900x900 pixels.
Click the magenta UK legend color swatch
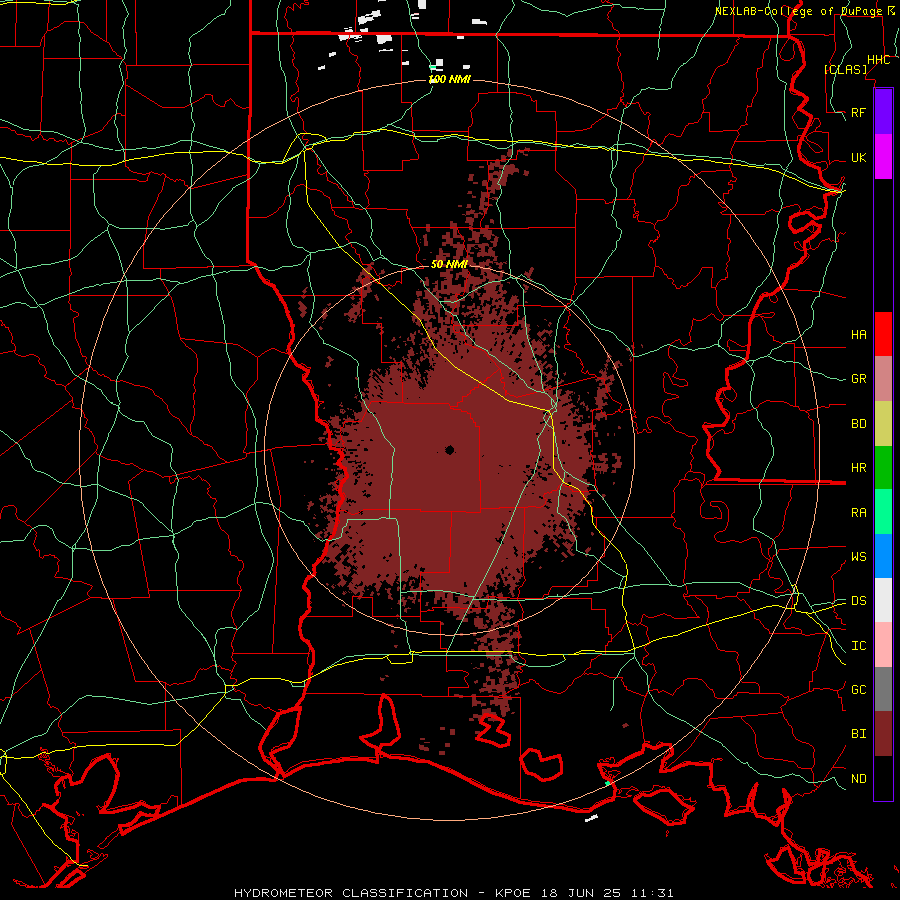[x=883, y=157]
